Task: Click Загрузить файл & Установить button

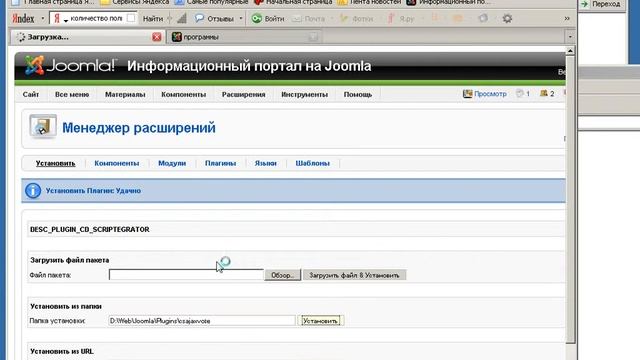Action: coord(354,275)
